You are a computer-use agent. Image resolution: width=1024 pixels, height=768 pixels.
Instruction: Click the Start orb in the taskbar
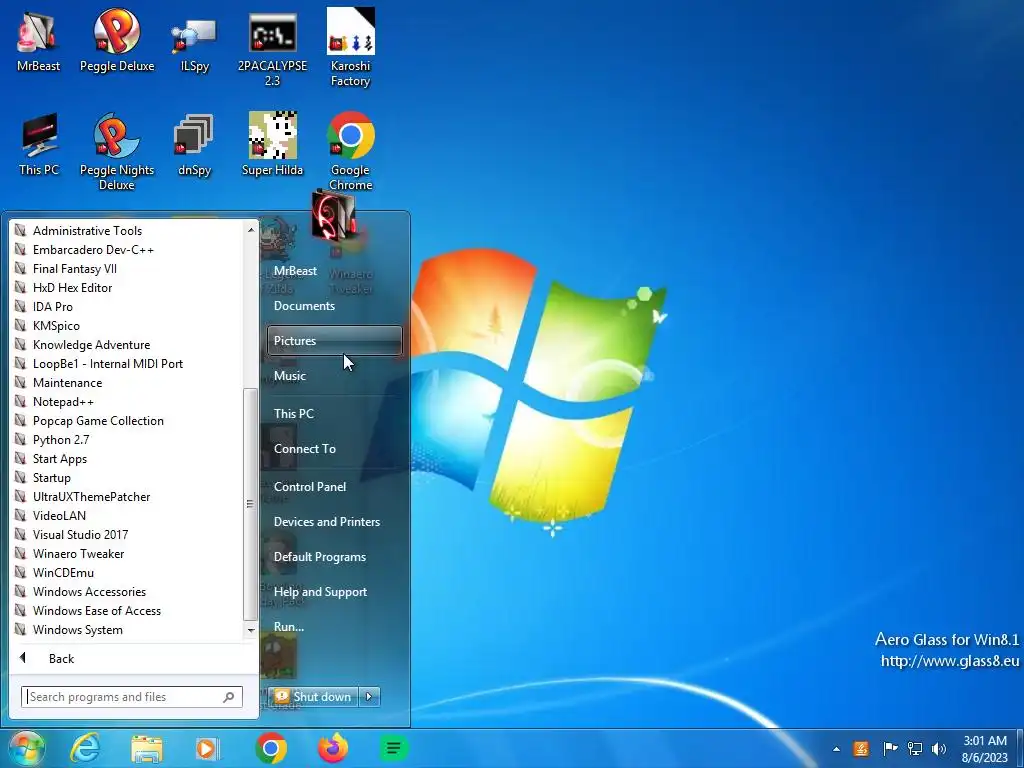click(x=25, y=748)
